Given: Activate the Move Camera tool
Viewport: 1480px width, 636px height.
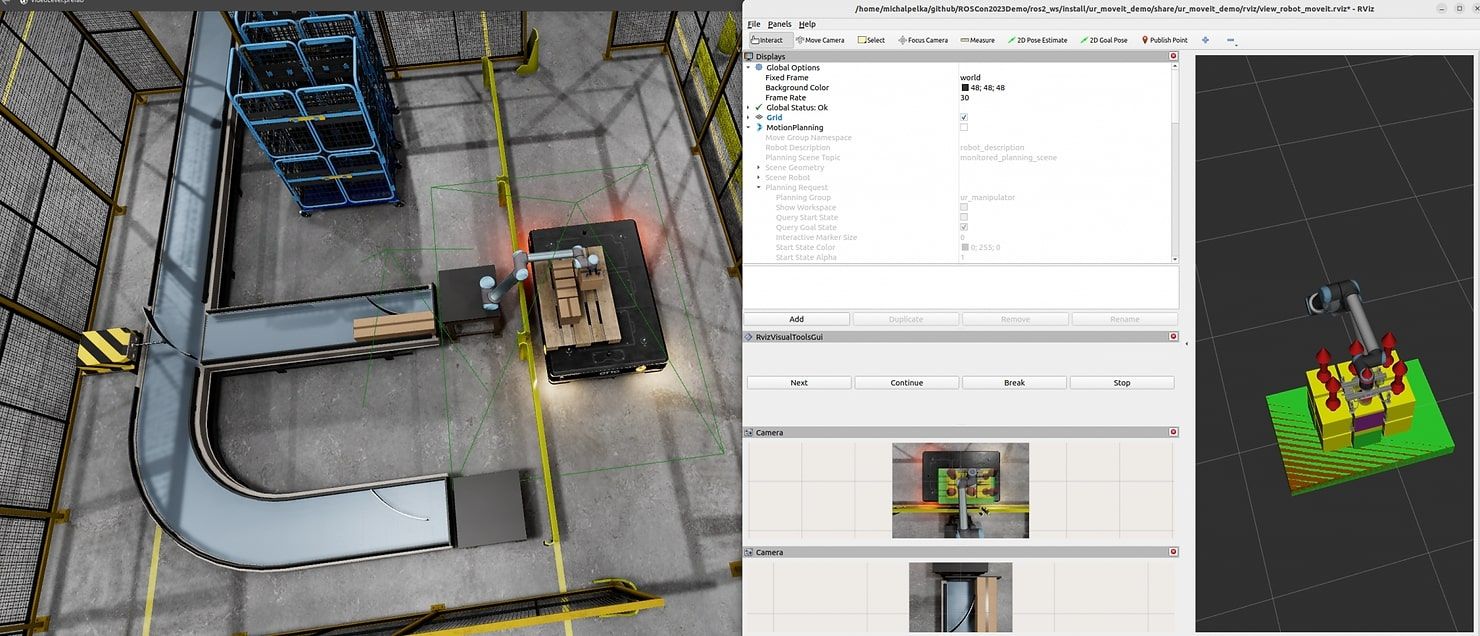Looking at the screenshot, I should (x=821, y=40).
